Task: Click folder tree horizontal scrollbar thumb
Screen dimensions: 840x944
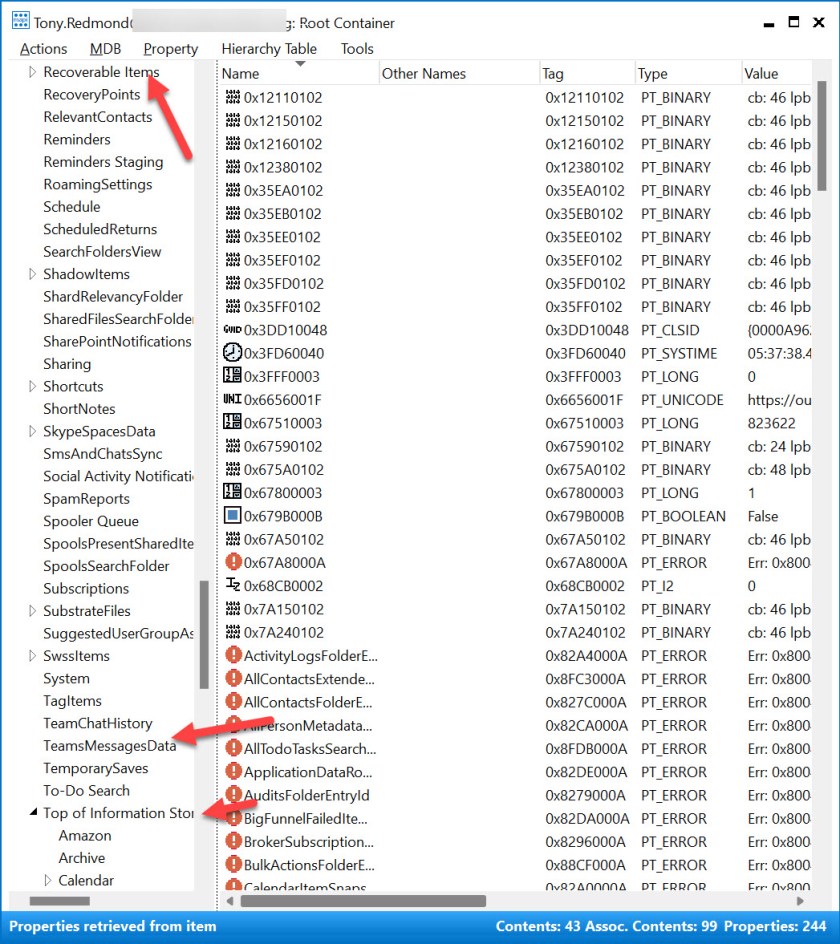Action: 60,901
